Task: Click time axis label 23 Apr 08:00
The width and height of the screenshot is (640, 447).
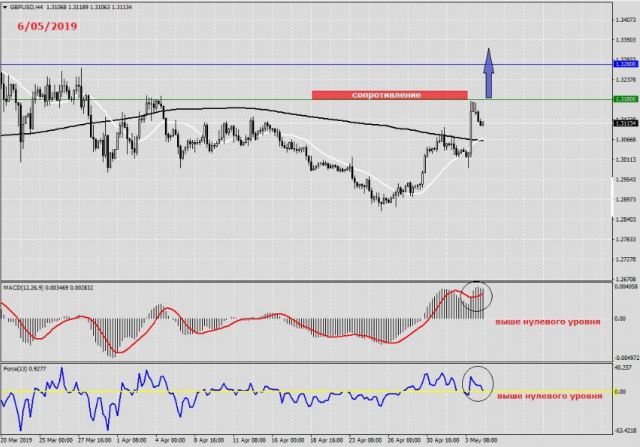Action: [365, 440]
